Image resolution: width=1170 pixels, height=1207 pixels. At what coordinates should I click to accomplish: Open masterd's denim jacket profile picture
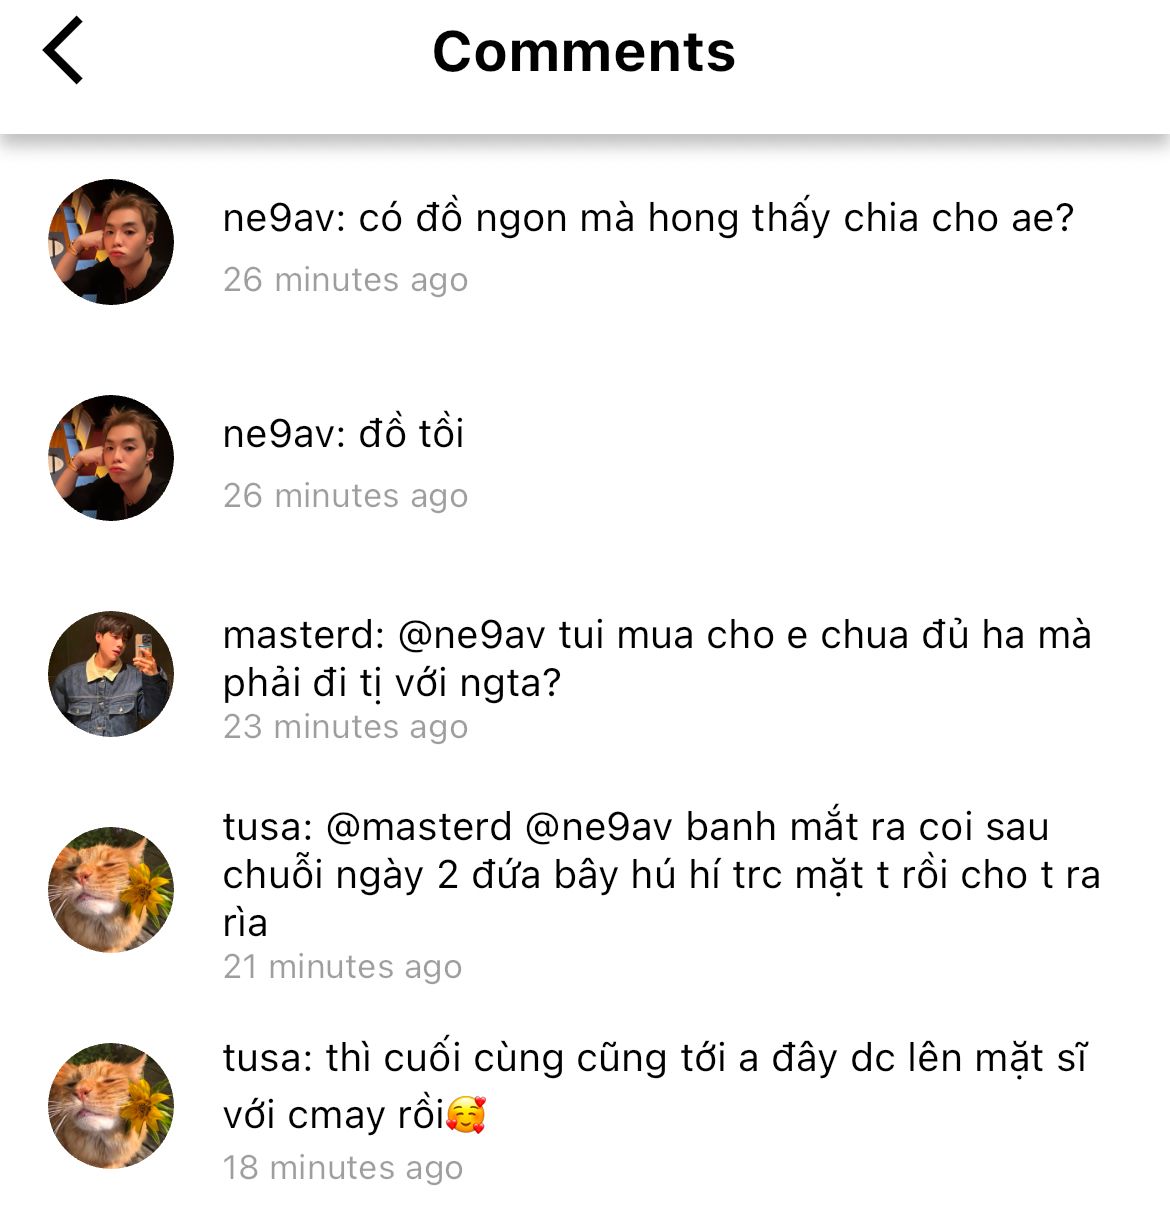pos(111,674)
